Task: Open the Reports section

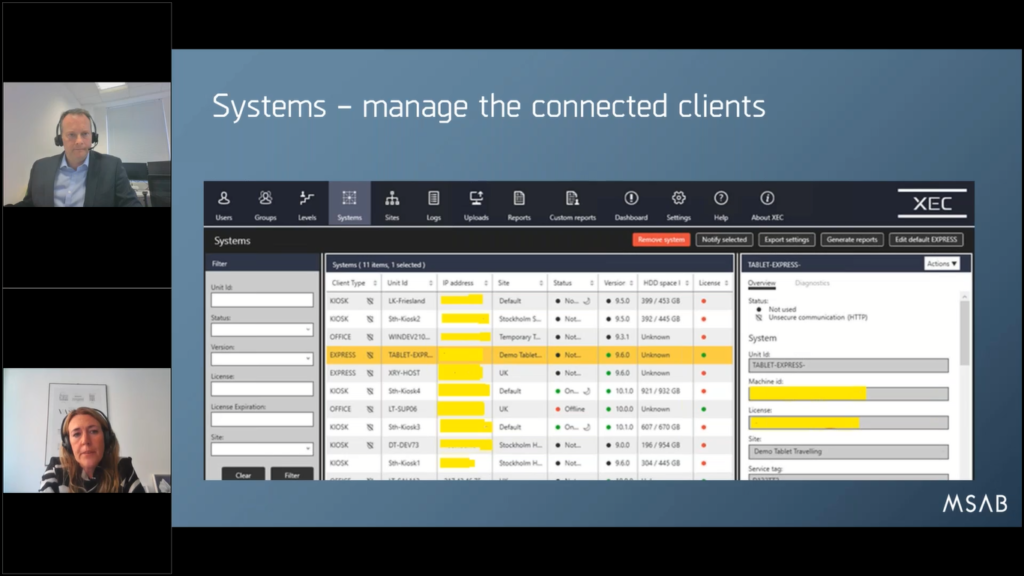Action: [x=519, y=205]
